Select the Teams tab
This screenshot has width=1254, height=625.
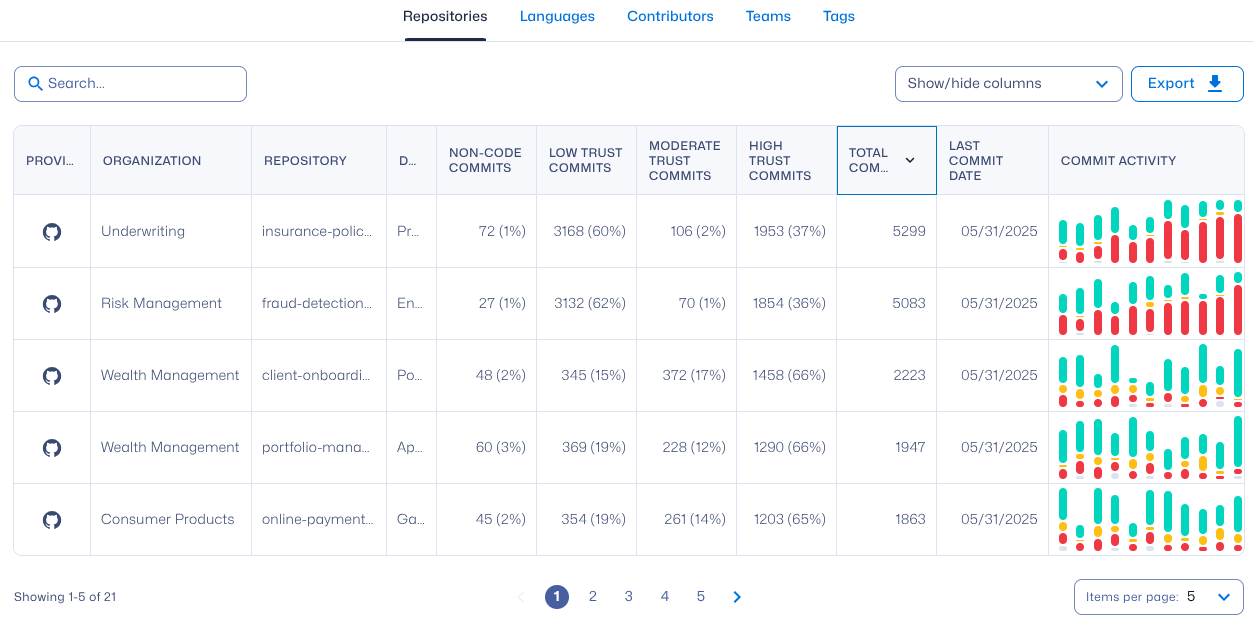pyautogui.click(x=768, y=16)
